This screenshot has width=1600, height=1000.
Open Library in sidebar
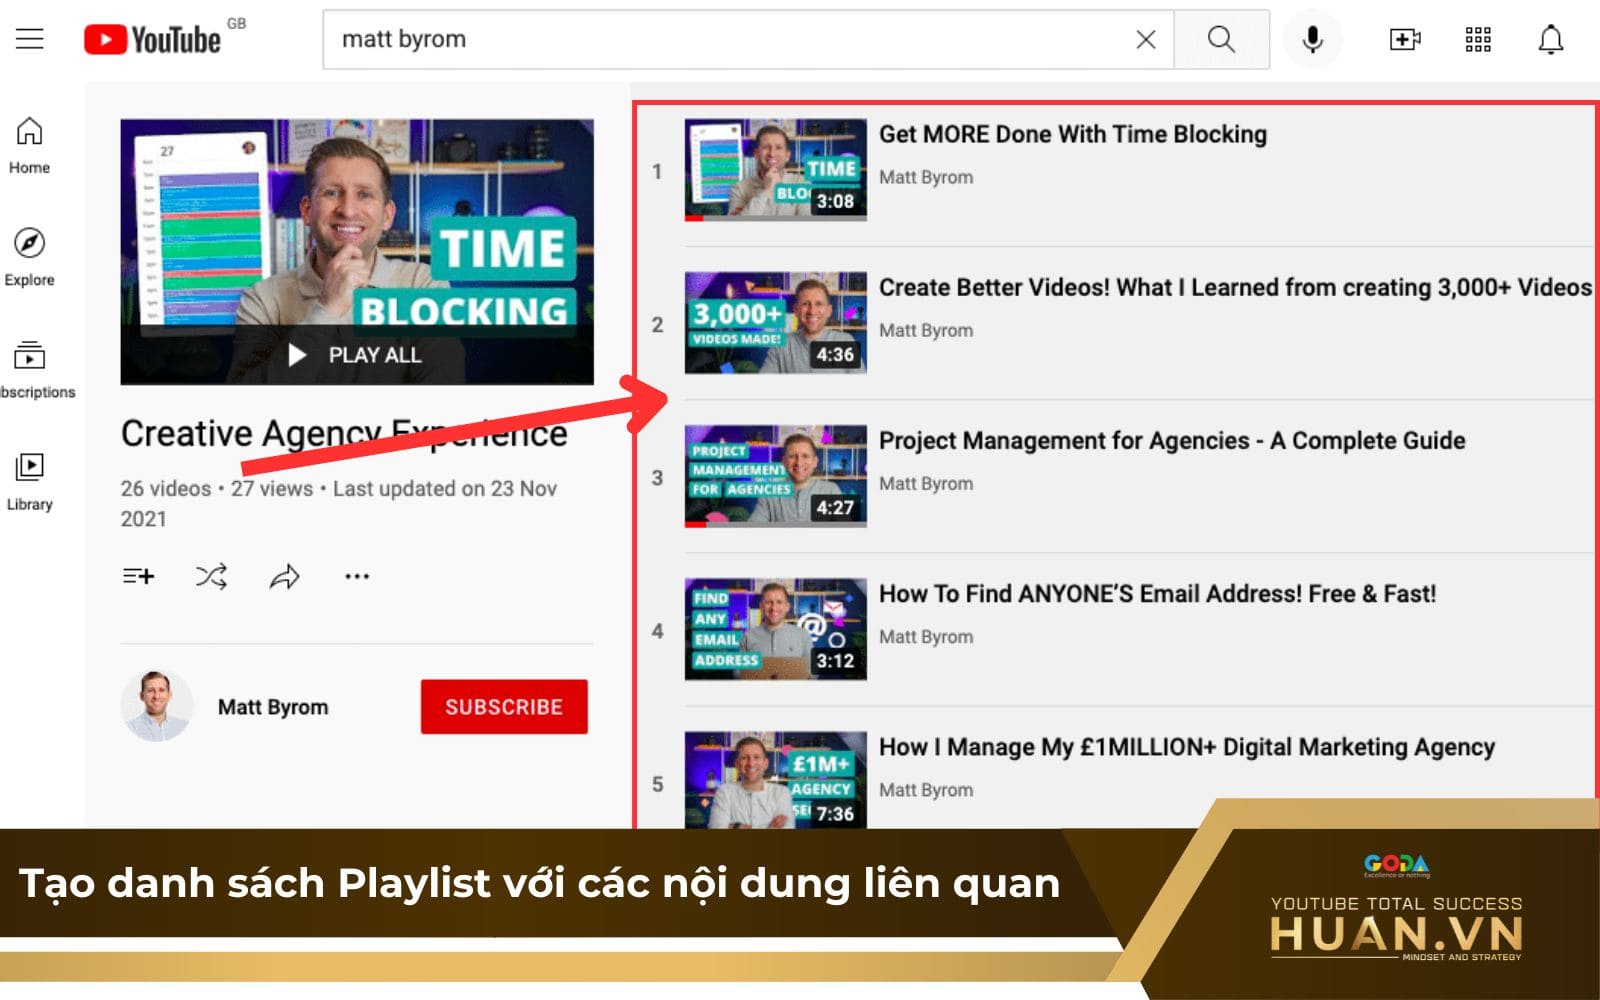tap(29, 481)
